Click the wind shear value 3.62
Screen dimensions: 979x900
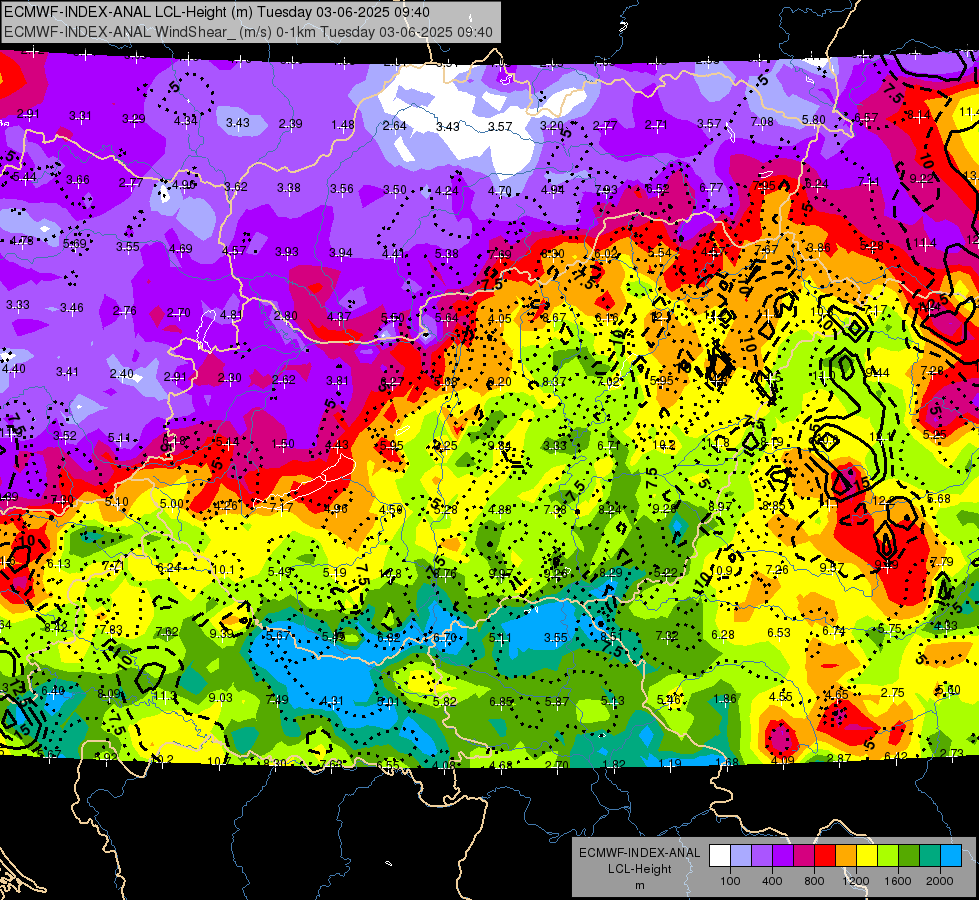236,187
